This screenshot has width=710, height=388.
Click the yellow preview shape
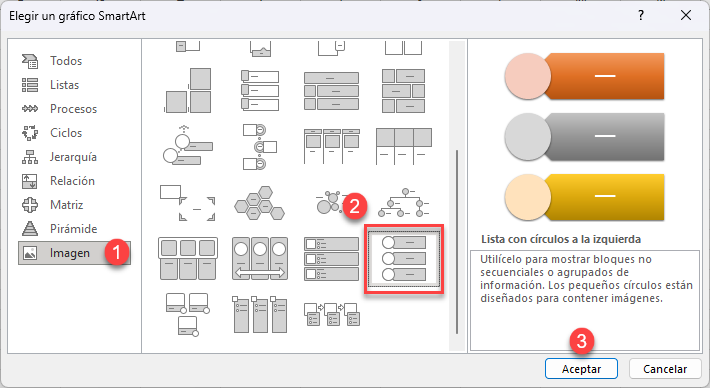coord(585,197)
